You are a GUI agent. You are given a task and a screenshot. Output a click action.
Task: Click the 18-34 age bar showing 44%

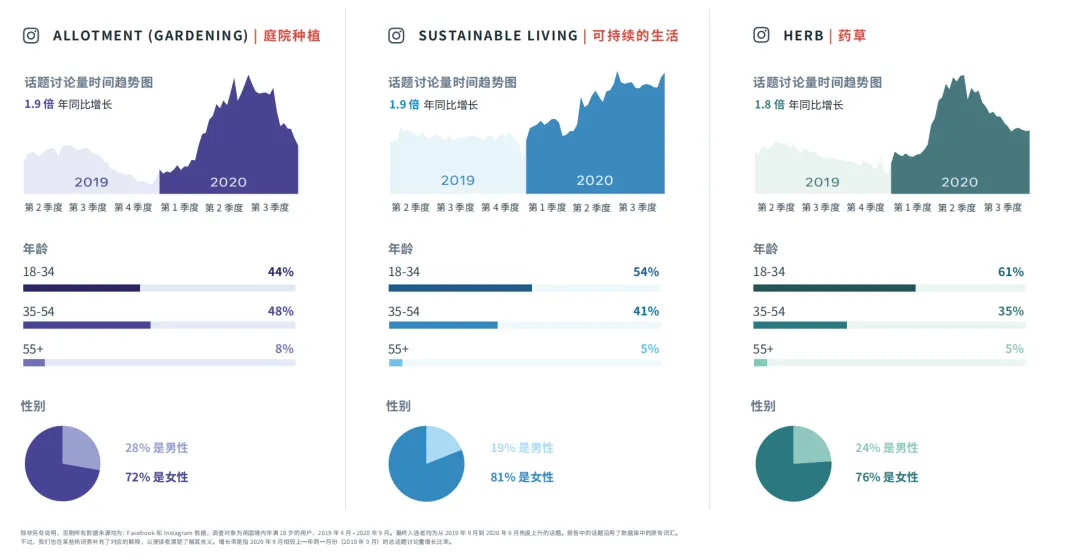click(x=159, y=288)
